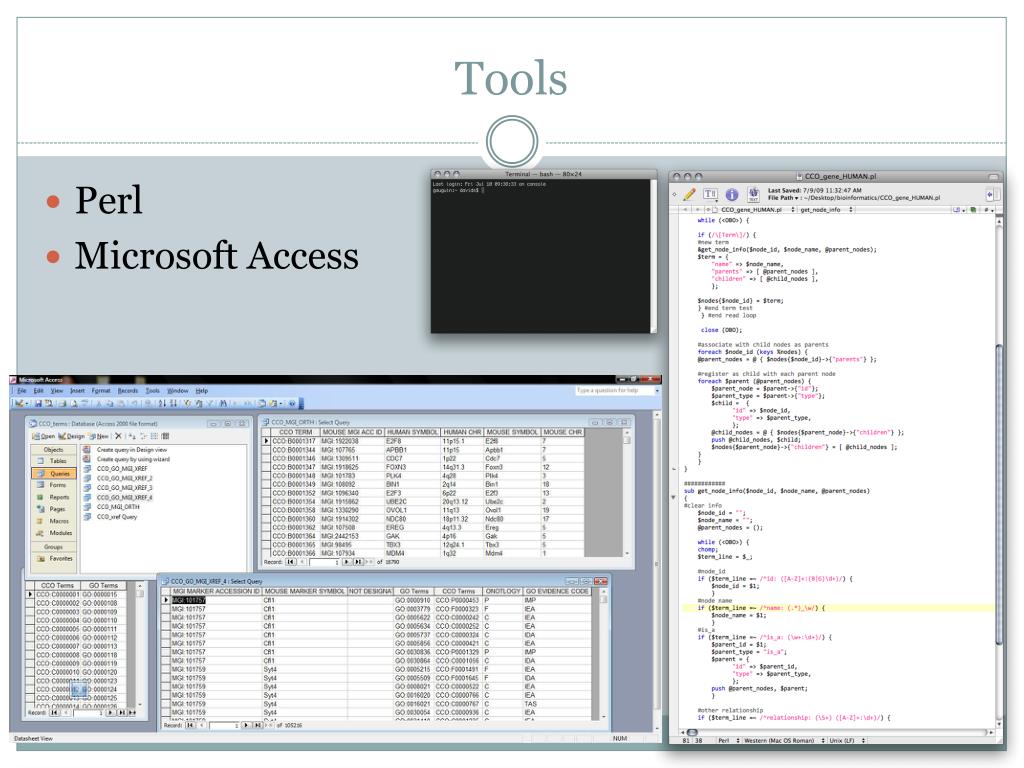Click Sort Descending icon in Access toolbar

[174, 404]
